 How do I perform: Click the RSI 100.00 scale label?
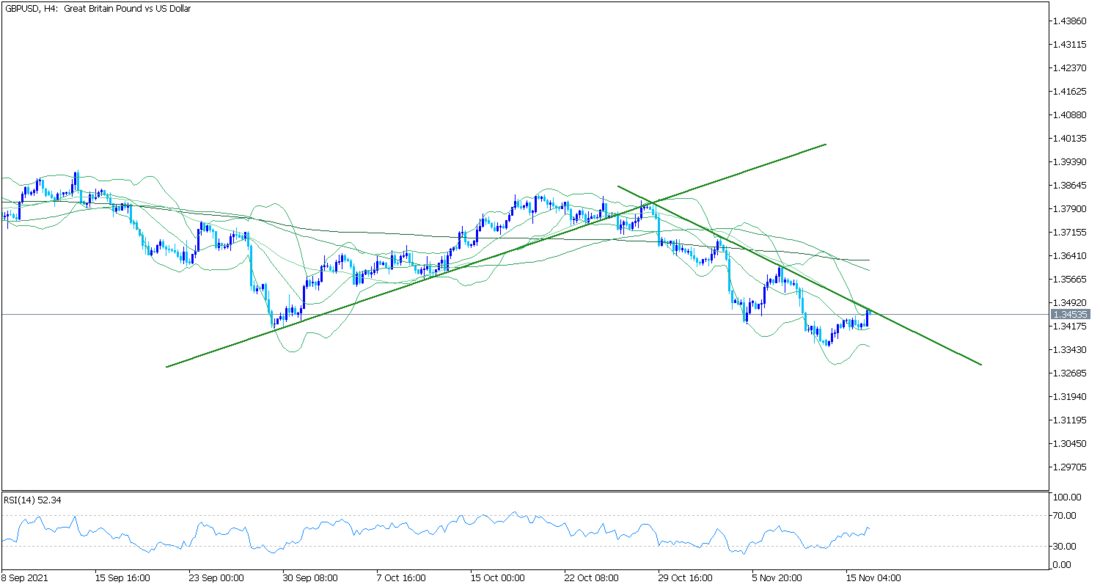point(1065,497)
